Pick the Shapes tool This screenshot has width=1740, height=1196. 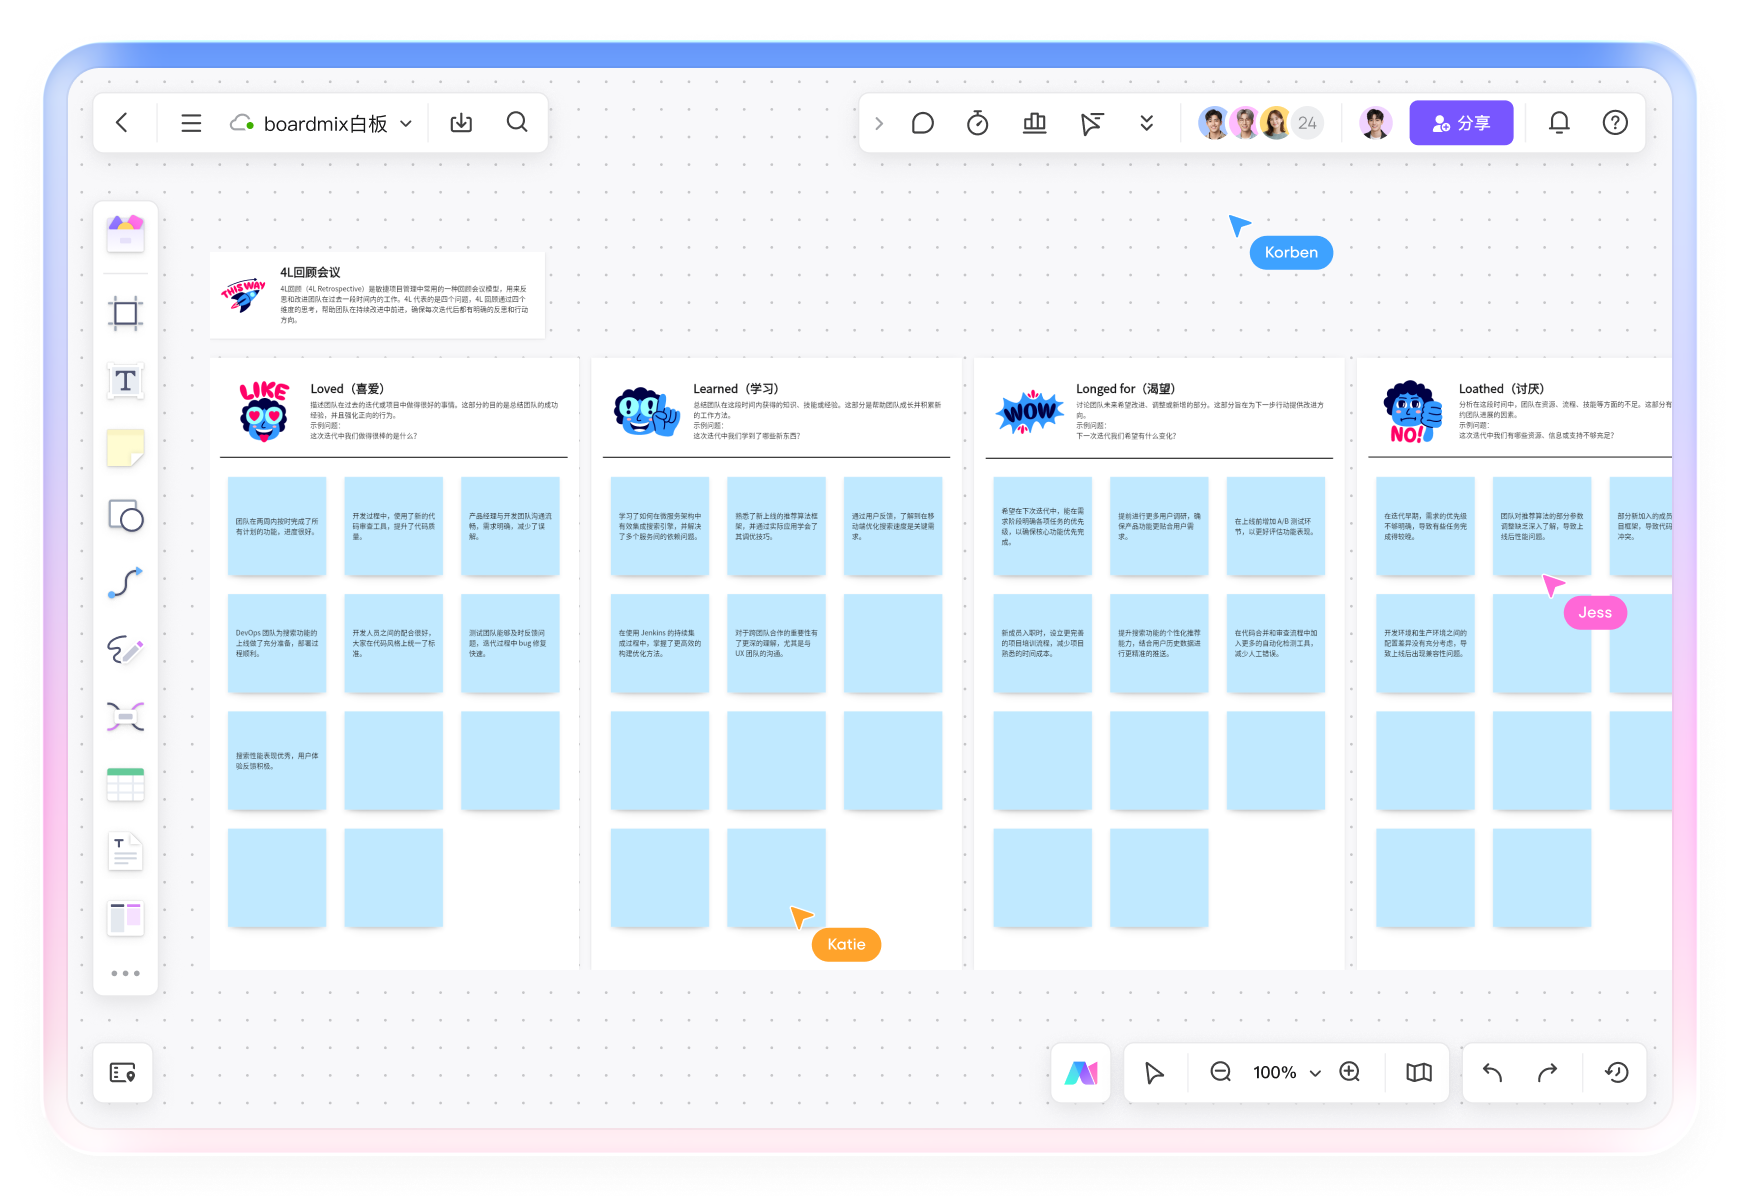pyautogui.click(x=125, y=516)
